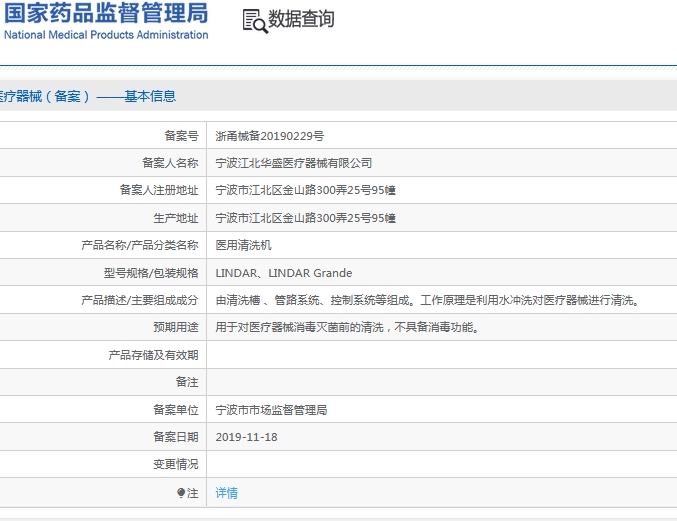The image size is (677, 521).
Task: Select the 预期用途 label
Action: (176, 327)
